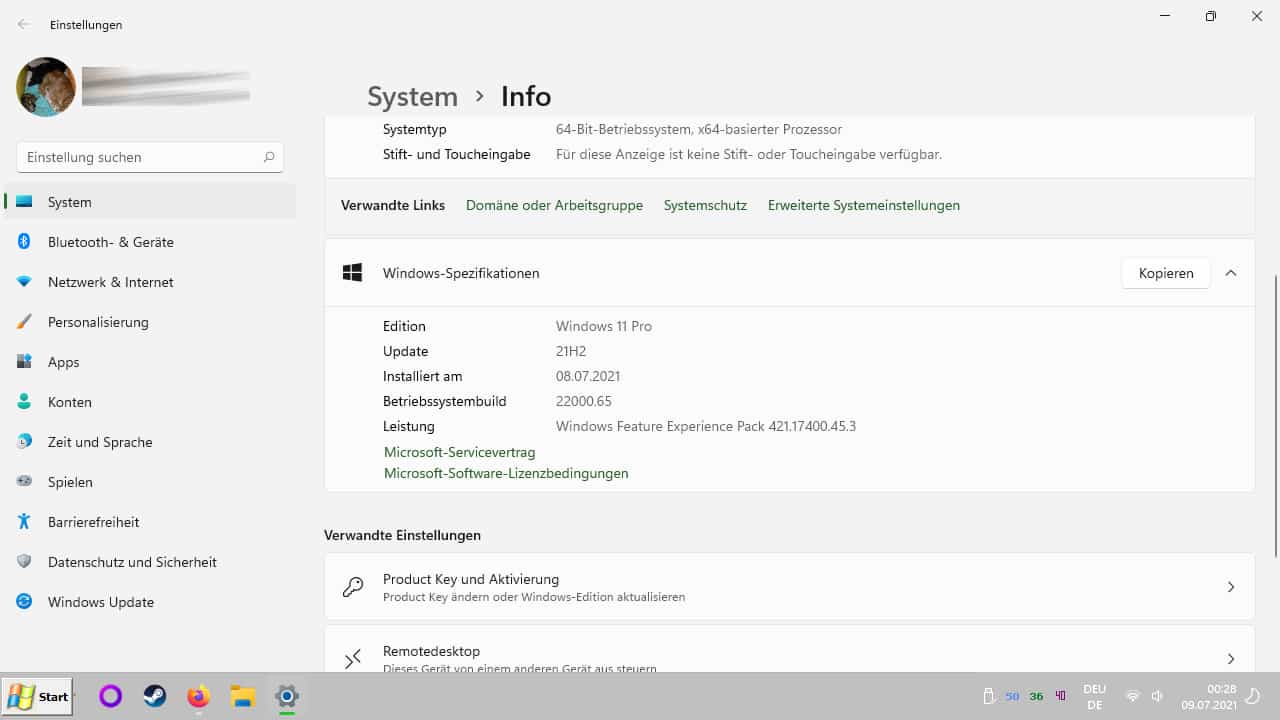Click the key icon beside Product Key
Screen dimensions: 1280x720
(x=353, y=587)
